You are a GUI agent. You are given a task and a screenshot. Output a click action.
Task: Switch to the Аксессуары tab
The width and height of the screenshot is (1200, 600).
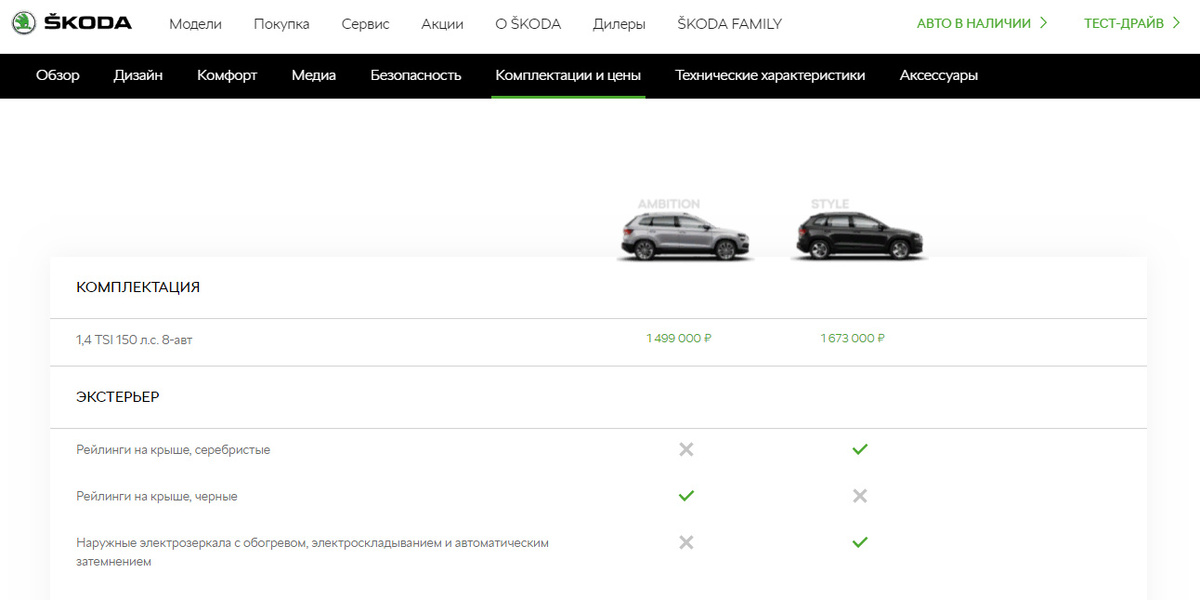tap(939, 75)
